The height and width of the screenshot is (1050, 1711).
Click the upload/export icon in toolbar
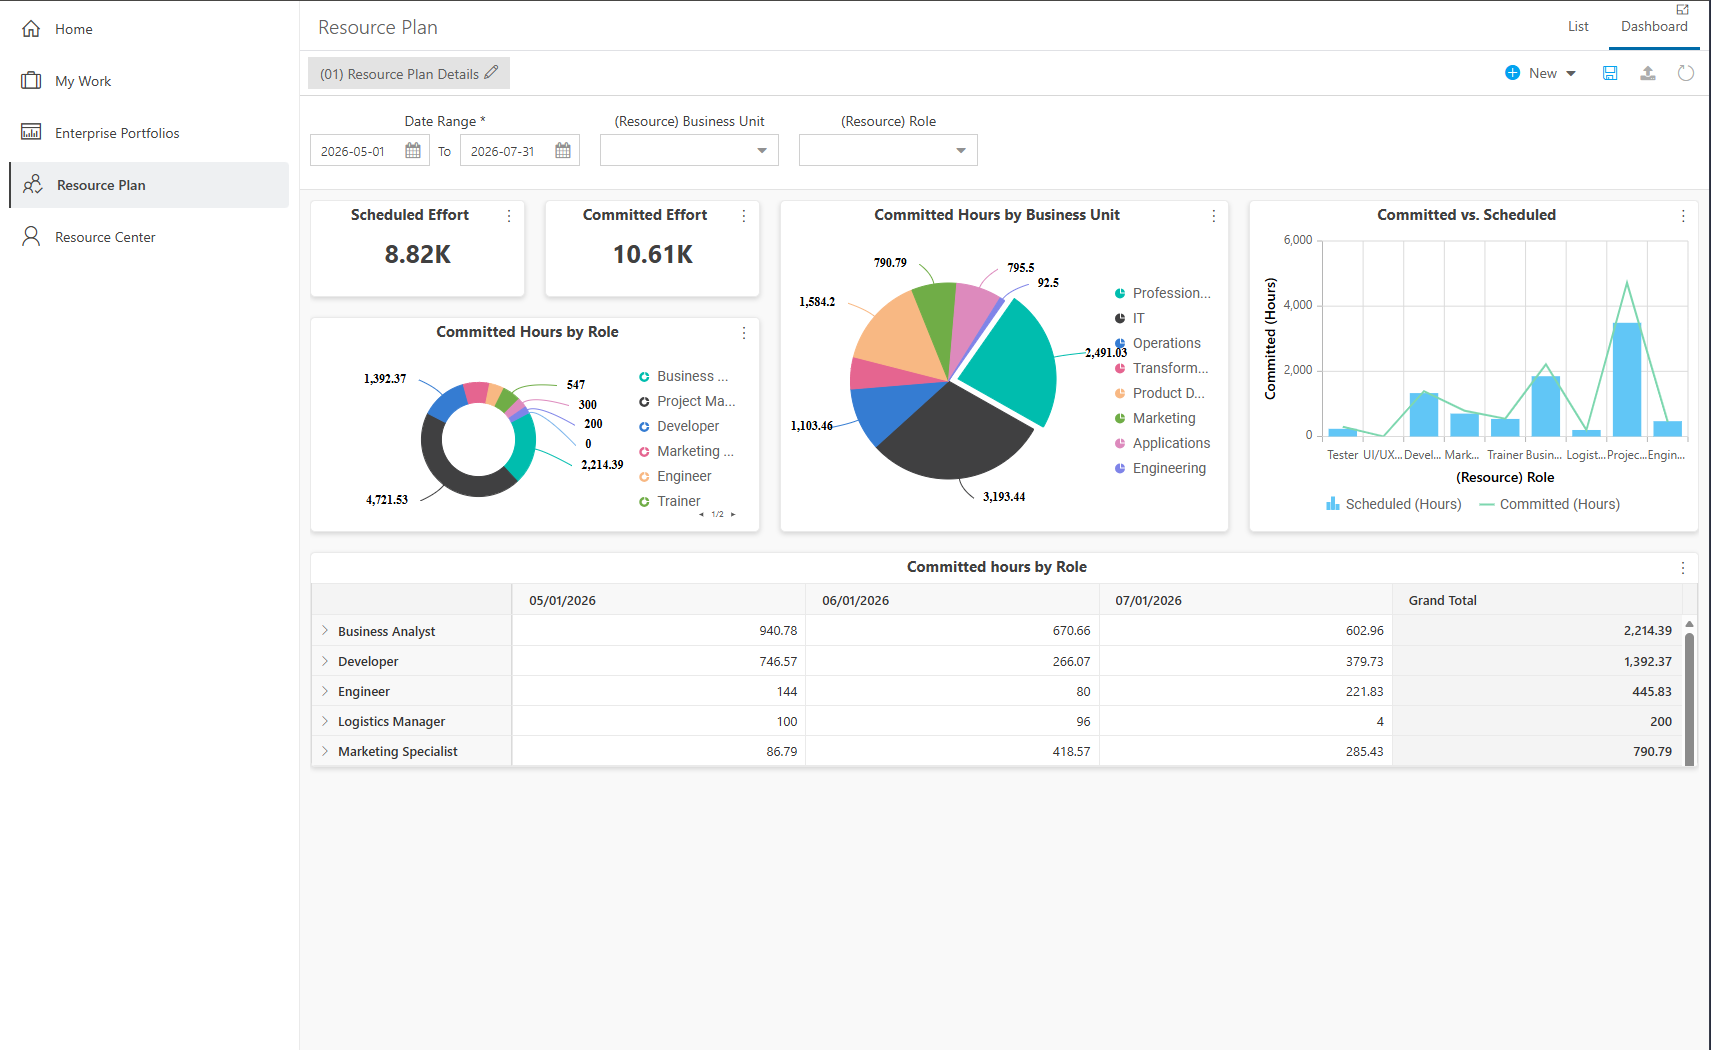pos(1648,73)
